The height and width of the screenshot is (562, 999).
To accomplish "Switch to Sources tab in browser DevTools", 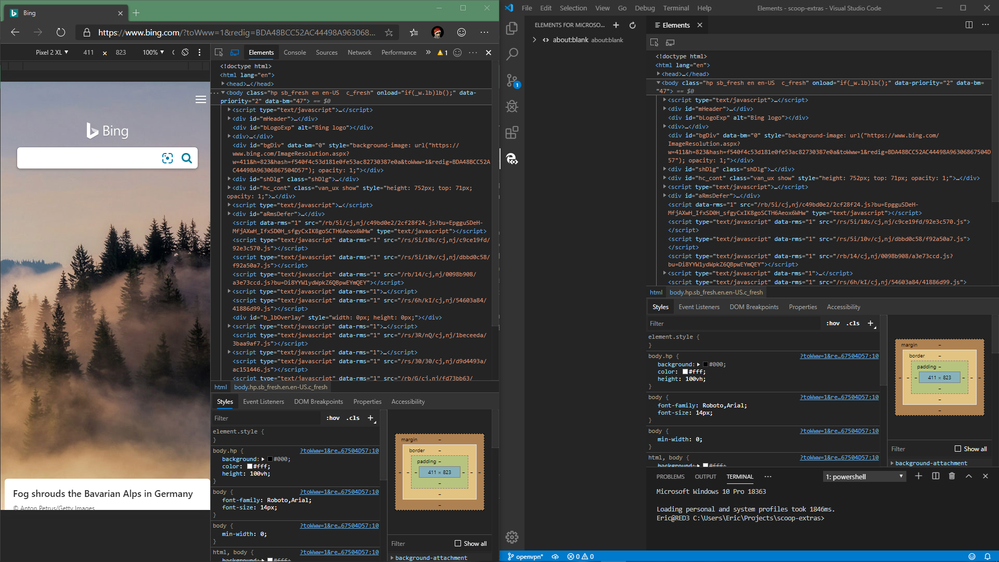I will (x=326, y=53).
